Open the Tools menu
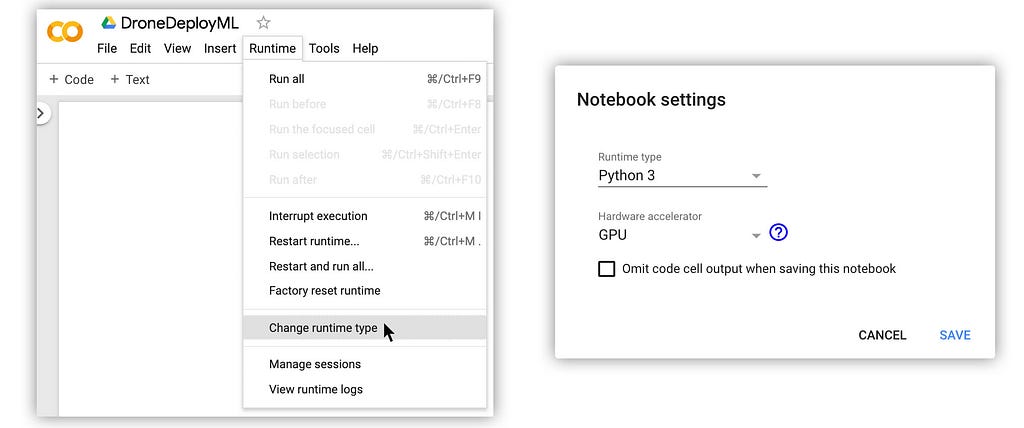The width and height of the screenshot is (1024, 428). click(x=324, y=48)
